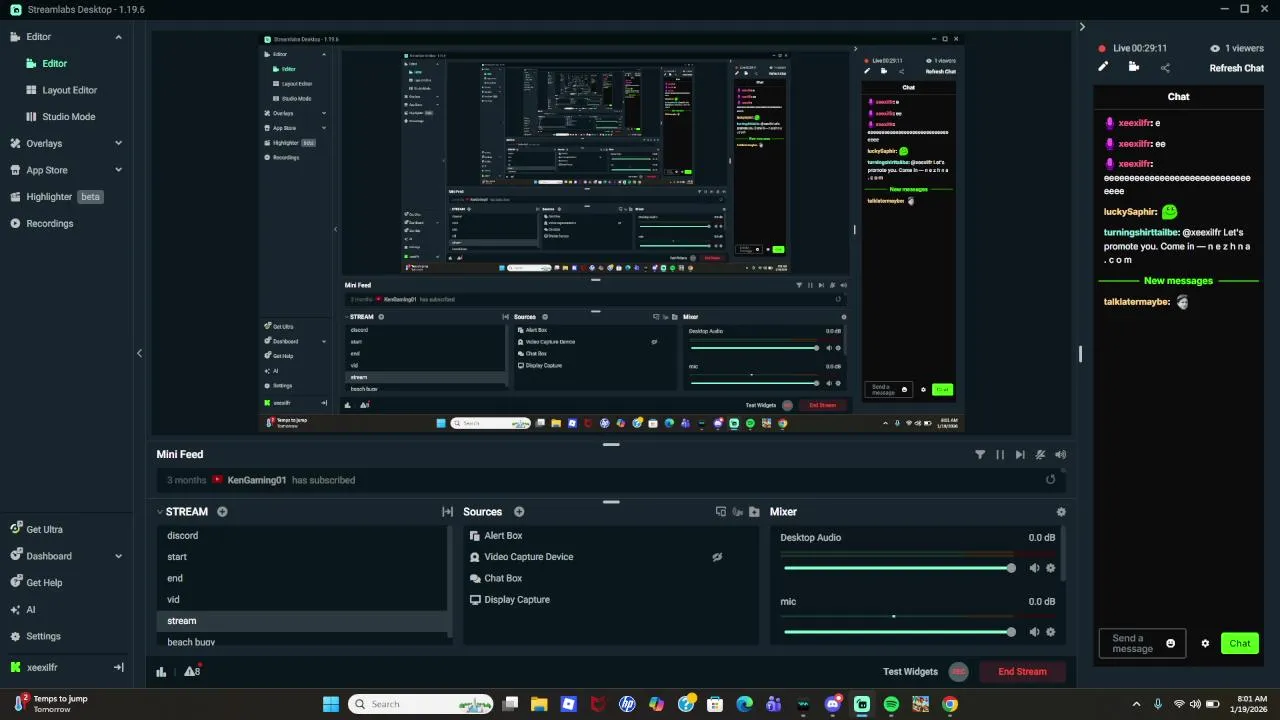Open Discord from the Windows taskbar
The image size is (1280, 720).
tap(833, 704)
